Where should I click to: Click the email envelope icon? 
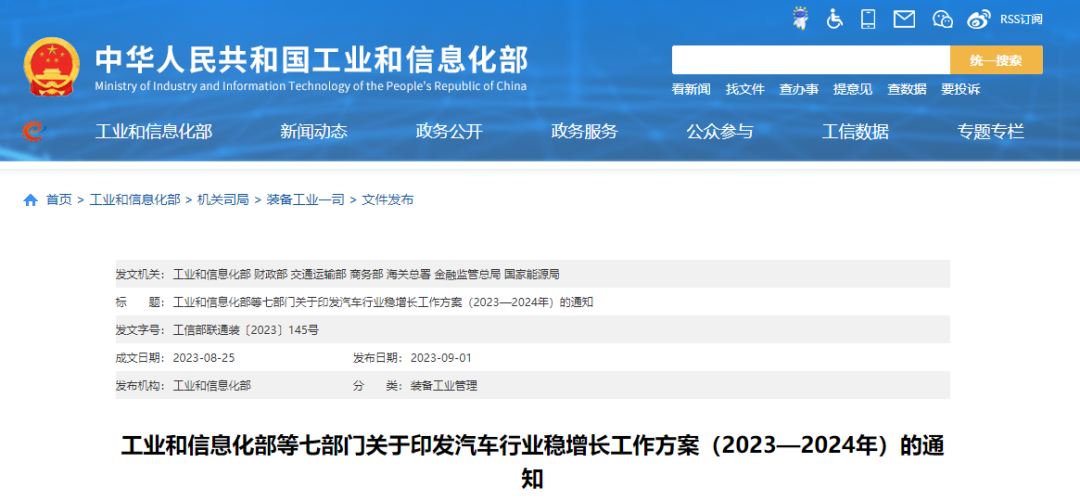tap(904, 19)
